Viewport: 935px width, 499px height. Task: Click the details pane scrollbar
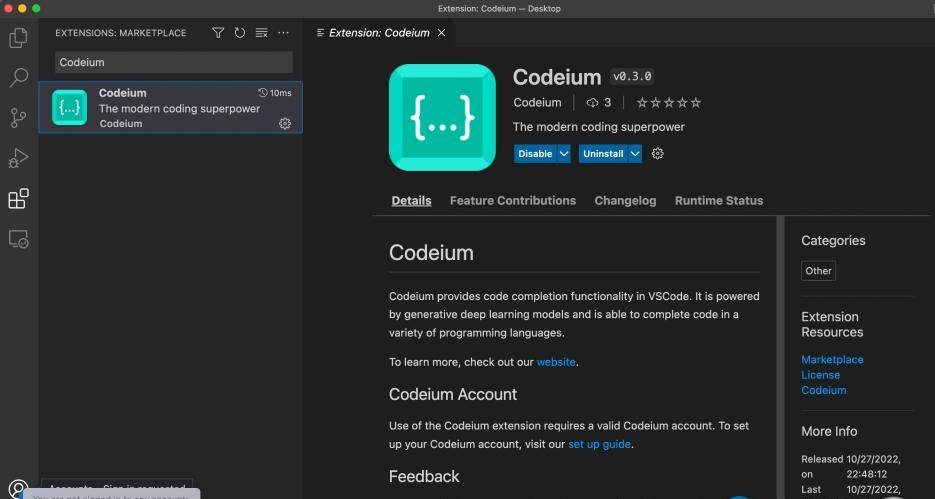click(780, 358)
